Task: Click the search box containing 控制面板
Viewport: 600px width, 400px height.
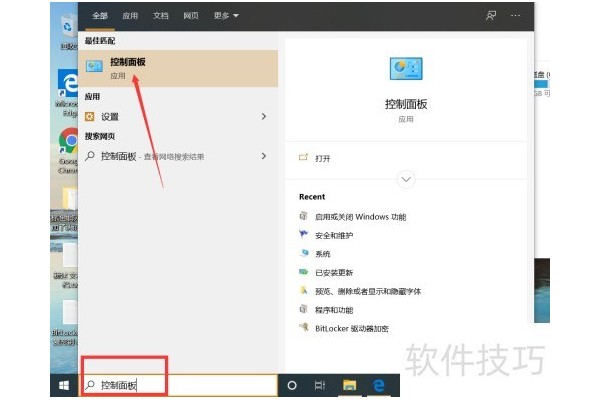Action: pyautogui.click(x=178, y=385)
